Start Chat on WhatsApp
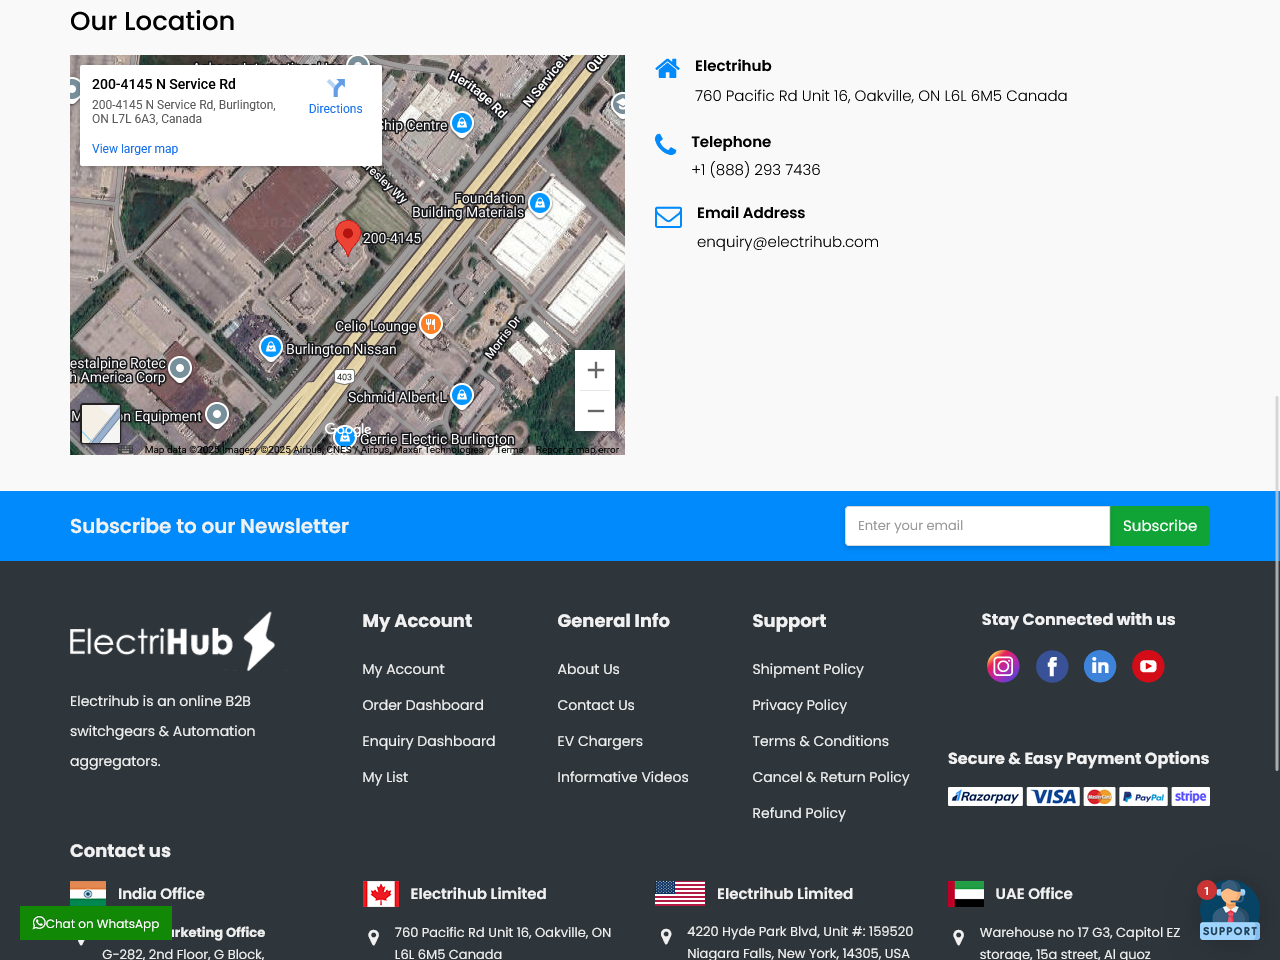This screenshot has width=1280, height=960. 96,923
